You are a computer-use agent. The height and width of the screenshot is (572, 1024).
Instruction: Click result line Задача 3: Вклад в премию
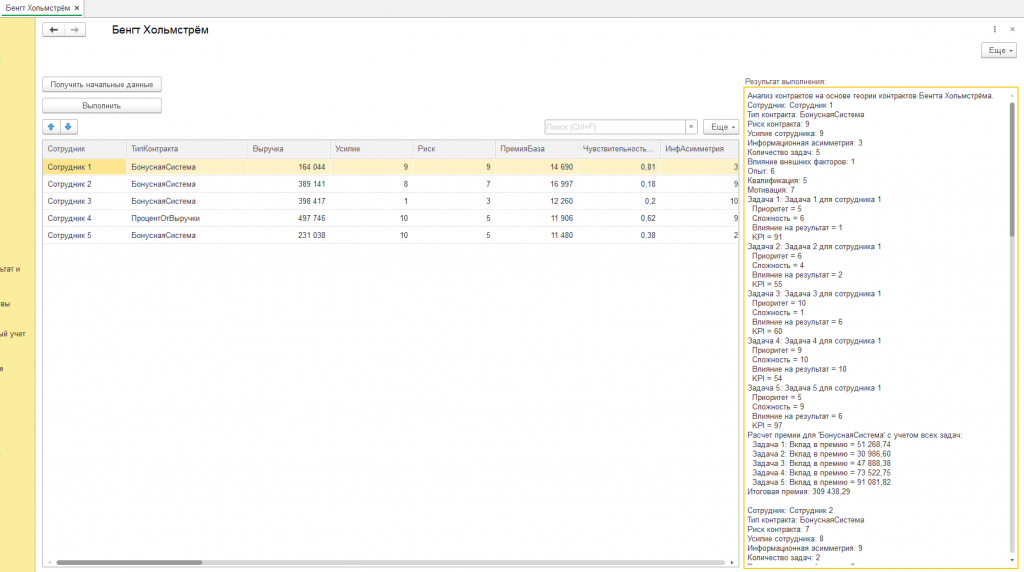pos(821,463)
